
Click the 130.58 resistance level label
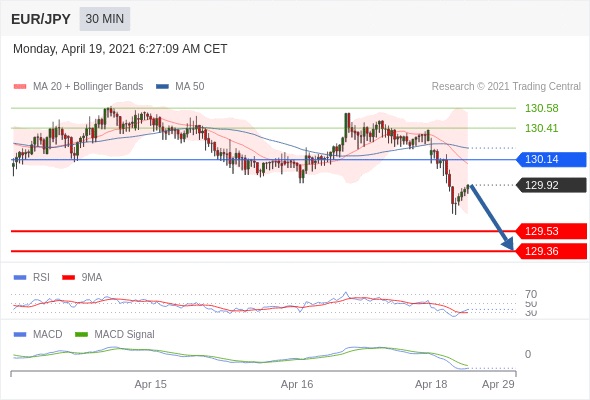point(541,108)
